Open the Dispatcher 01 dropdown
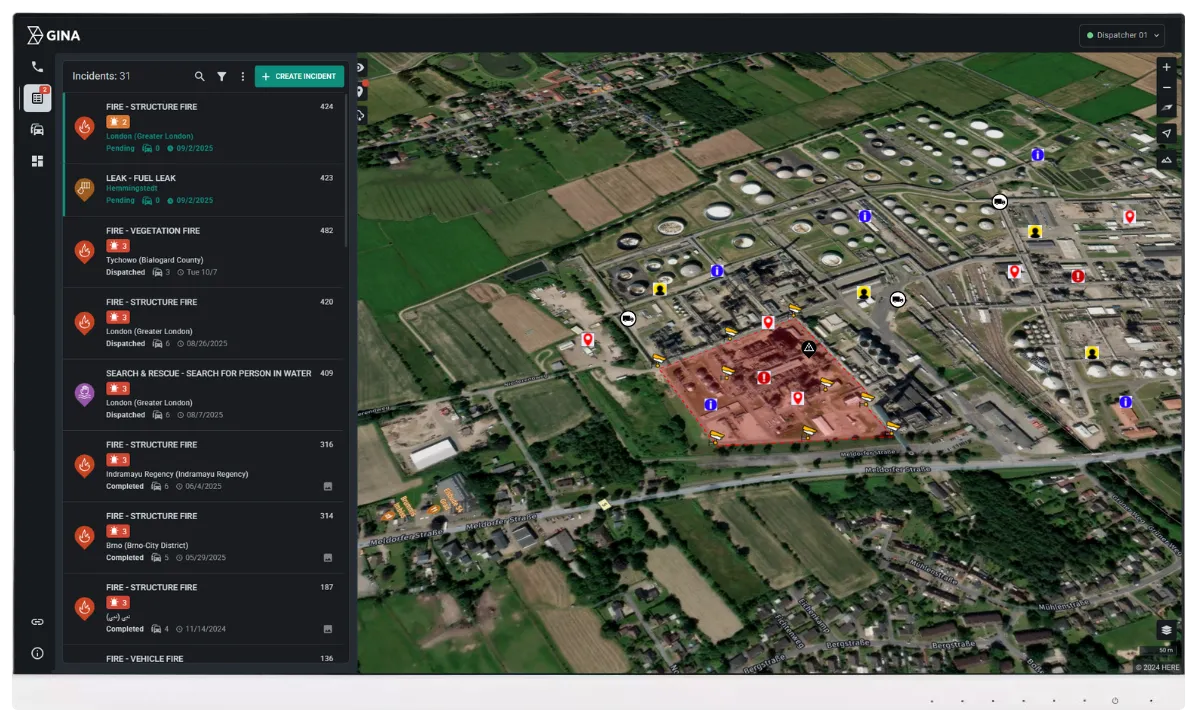 (1121, 35)
